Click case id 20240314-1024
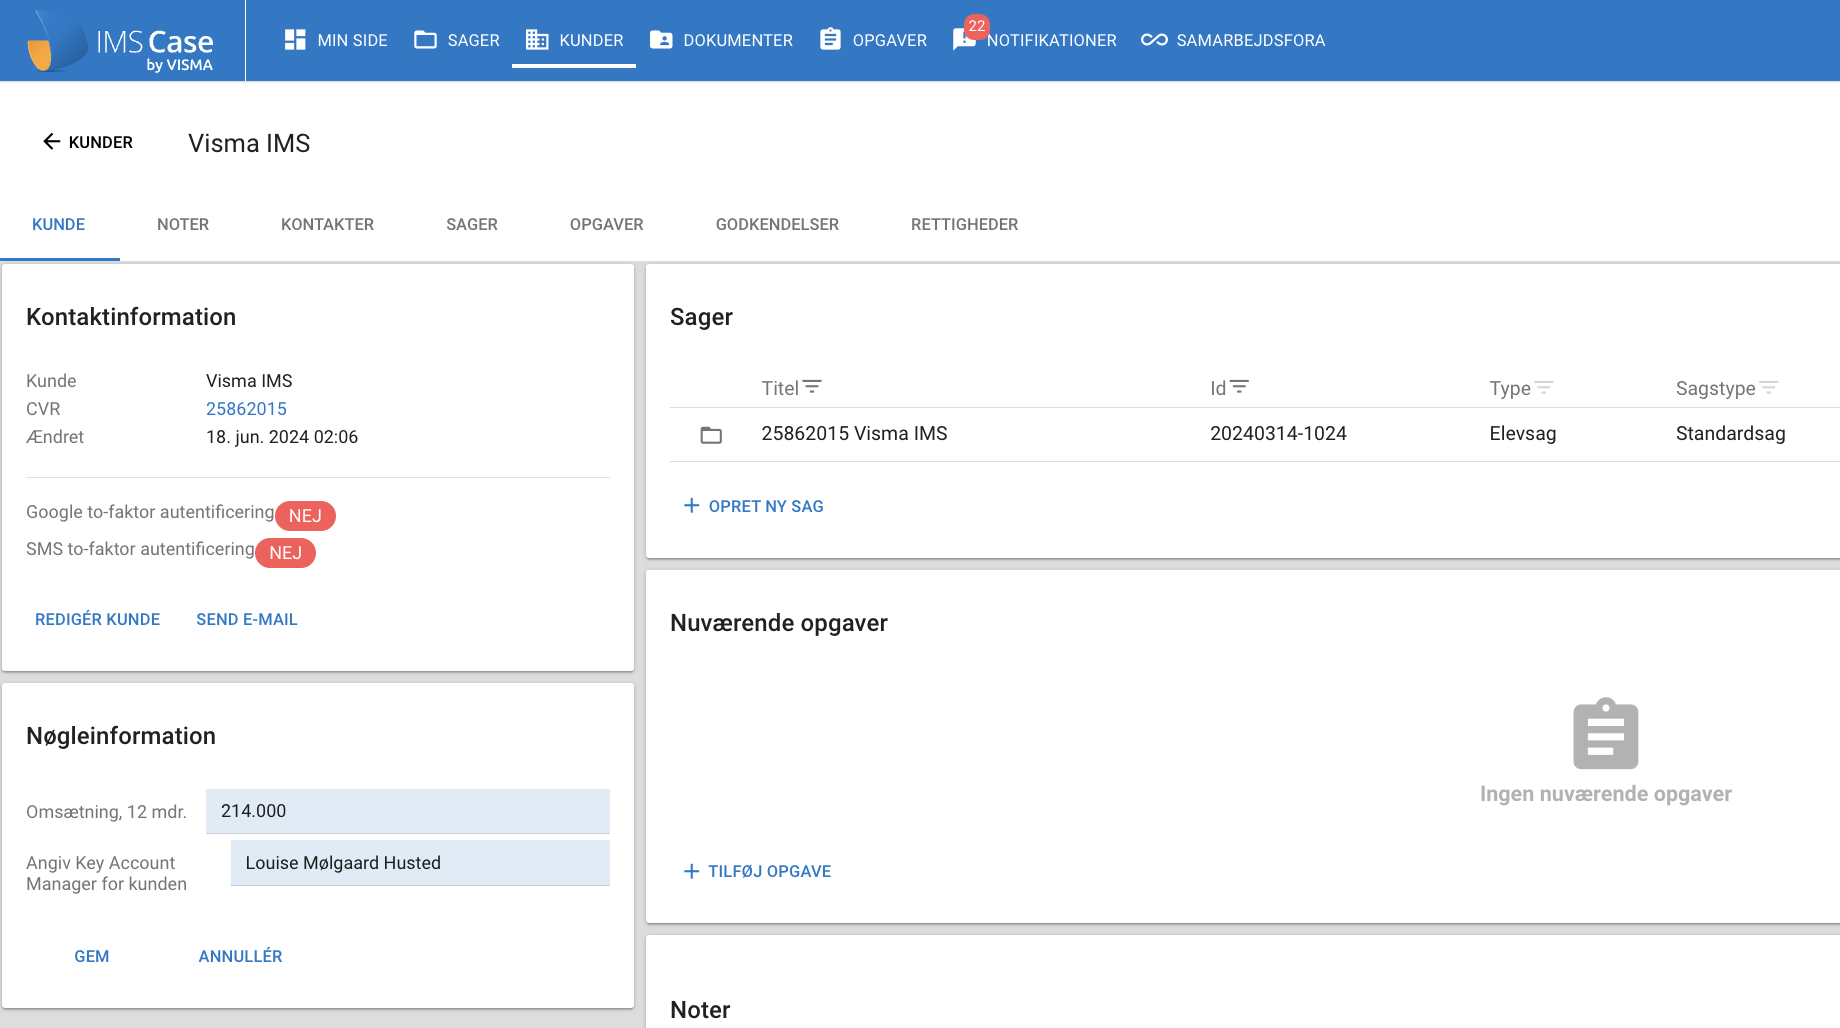Screen dimensions: 1840x1028 click(x=1278, y=433)
